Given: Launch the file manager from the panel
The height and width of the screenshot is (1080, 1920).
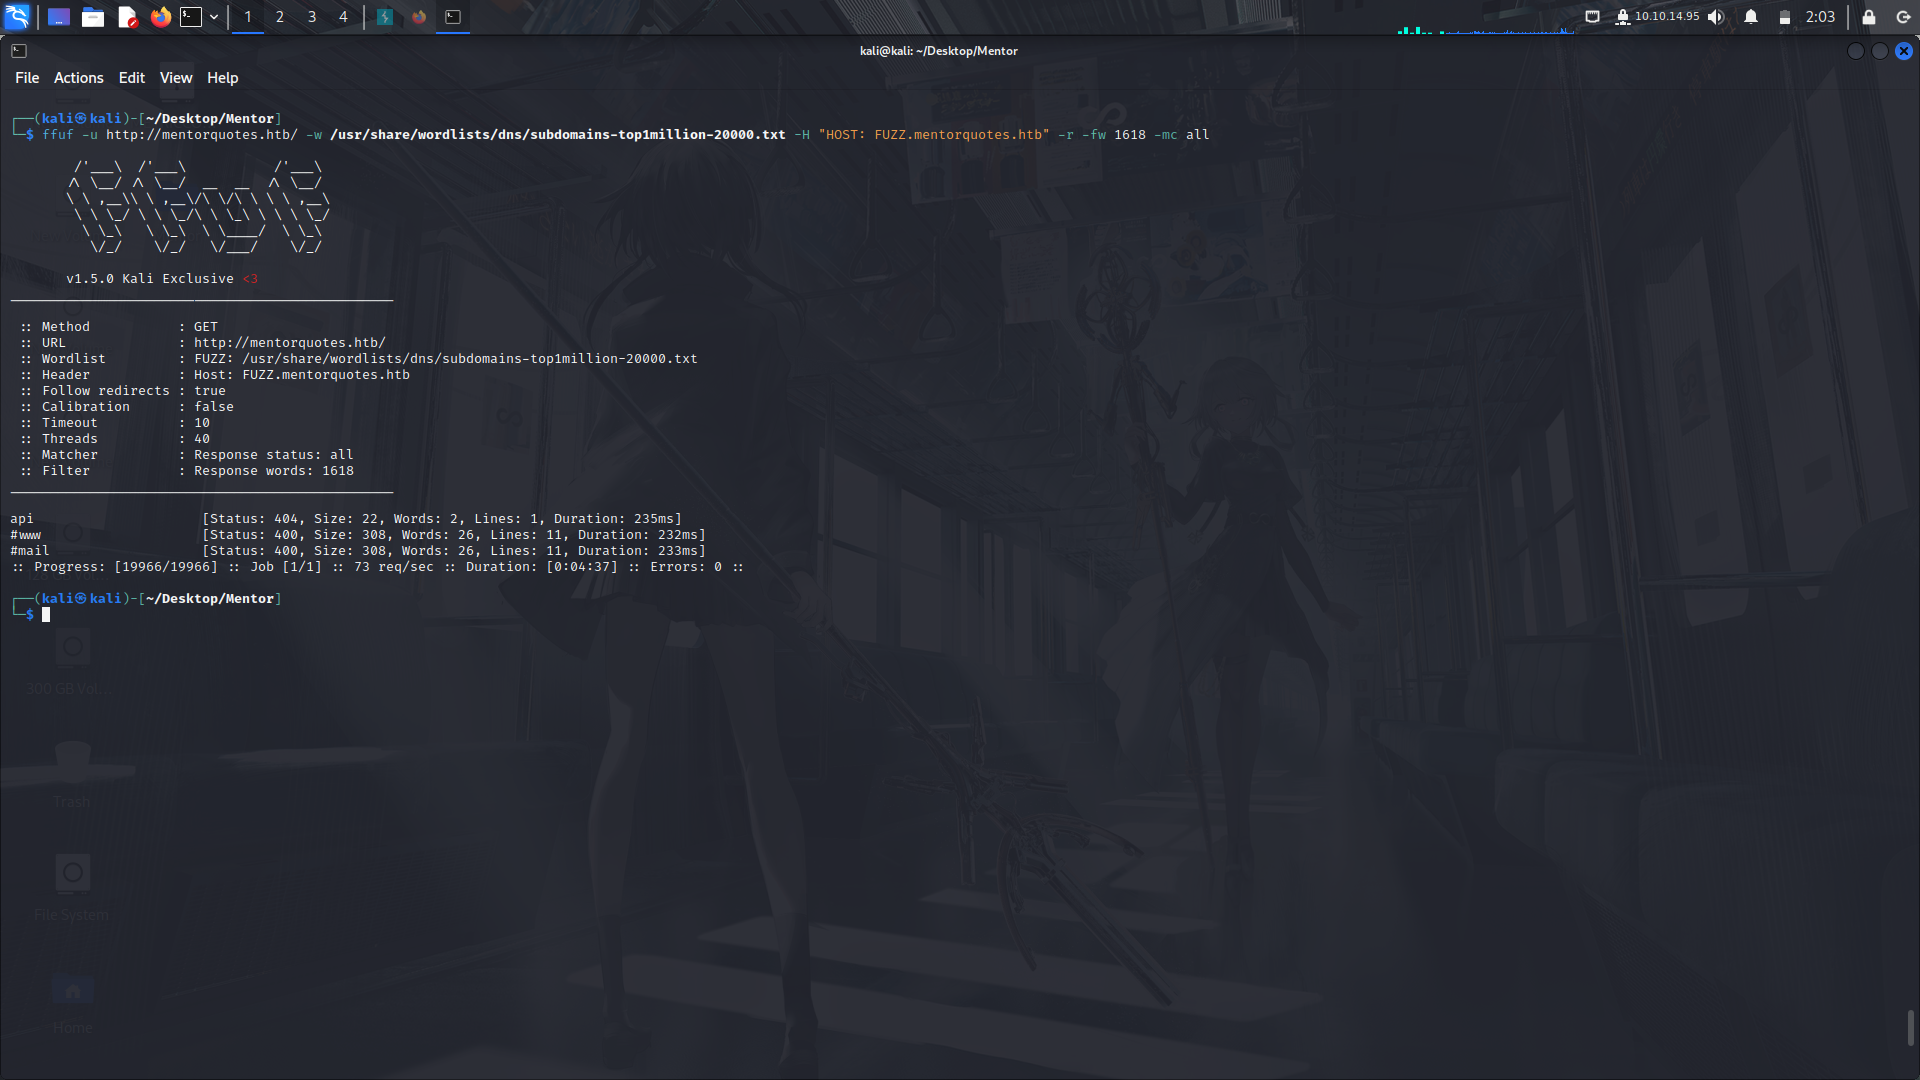Looking at the screenshot, I should tap(93, 17).
